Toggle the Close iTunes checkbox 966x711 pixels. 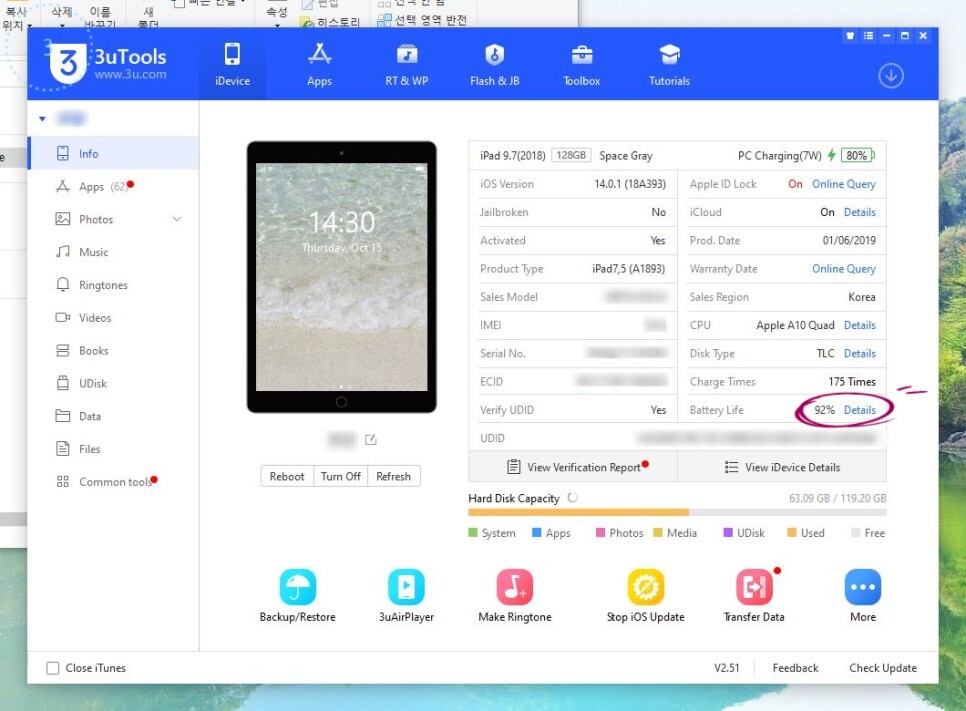pyautogui.click(x=53, y=668)
